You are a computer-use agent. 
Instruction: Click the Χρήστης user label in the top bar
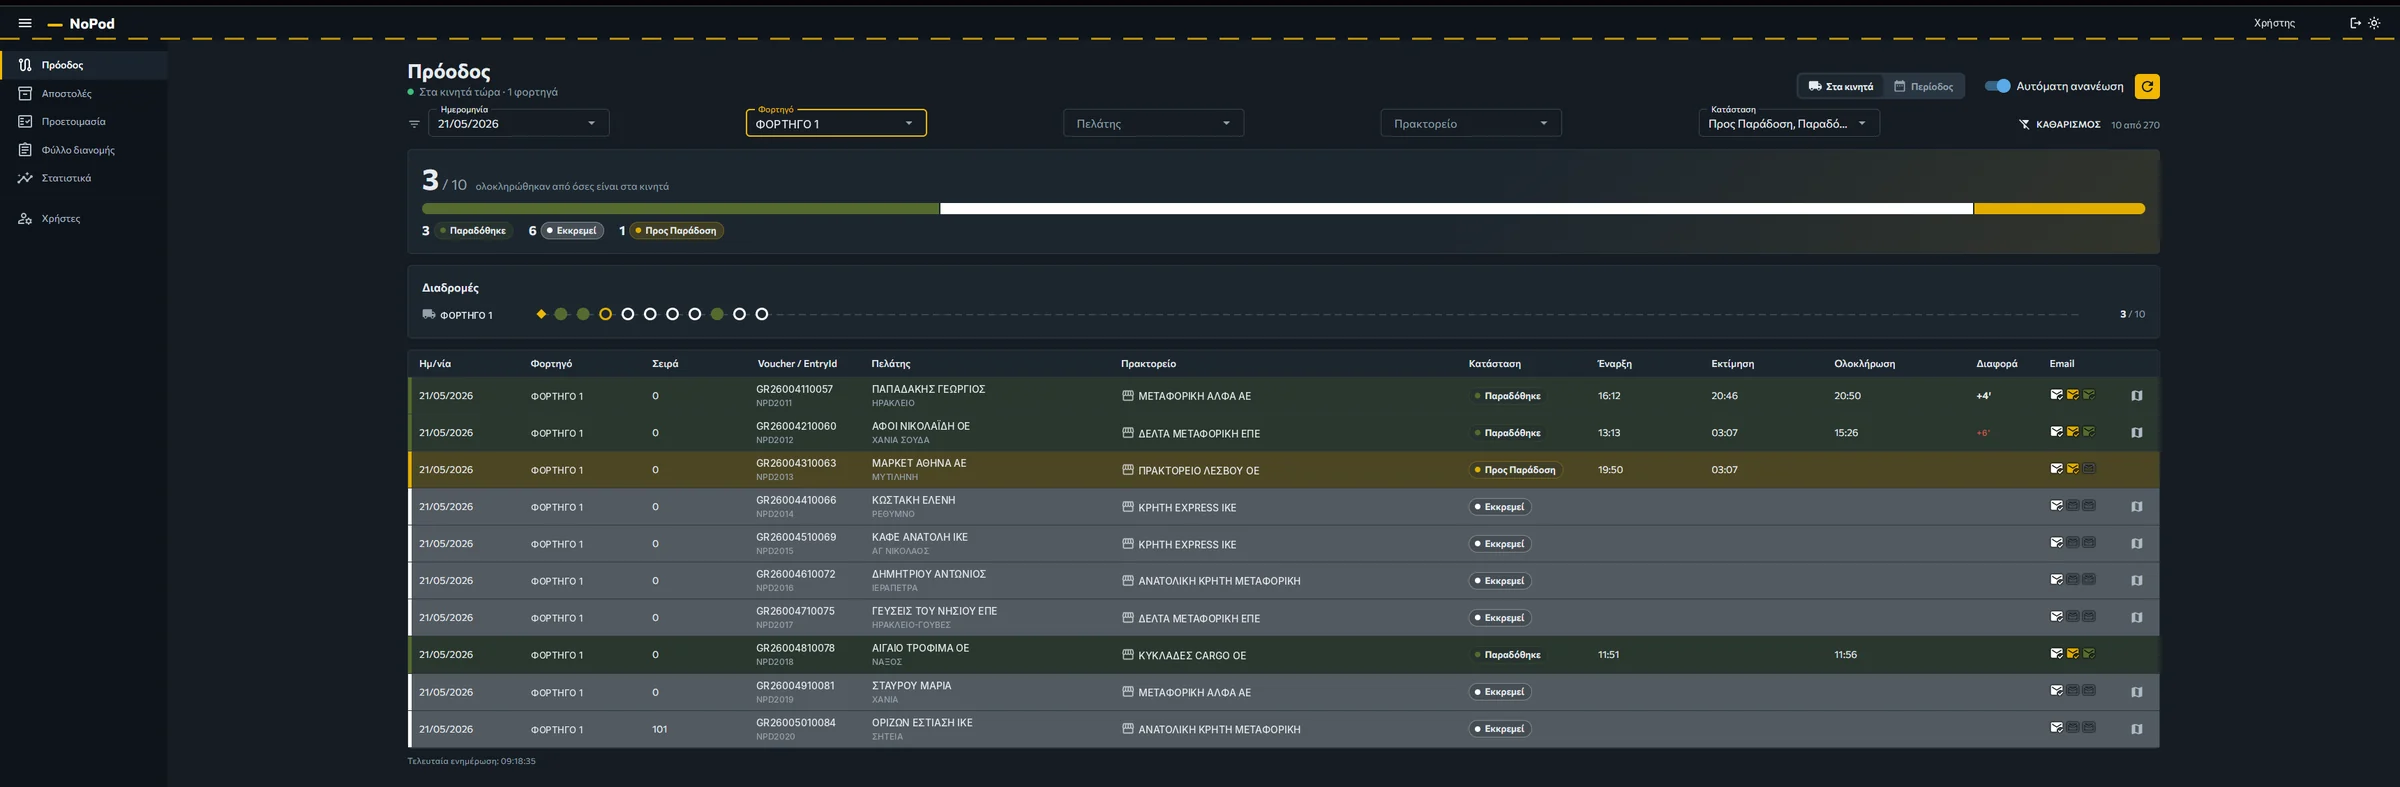pyautogui.click(x=2274, y=23)
